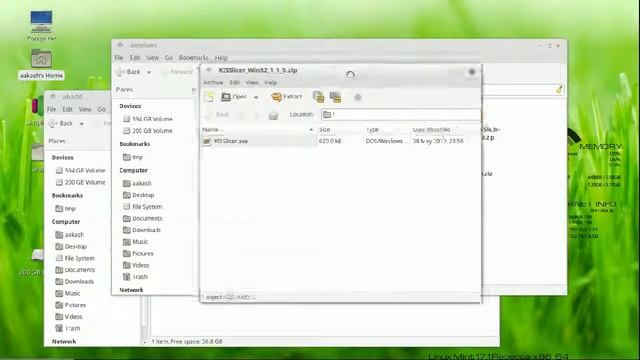Open View menu in the 'windows' file manager
Image resolution: width=640 pixels, height=360 pixels.
tap(153, 58)
